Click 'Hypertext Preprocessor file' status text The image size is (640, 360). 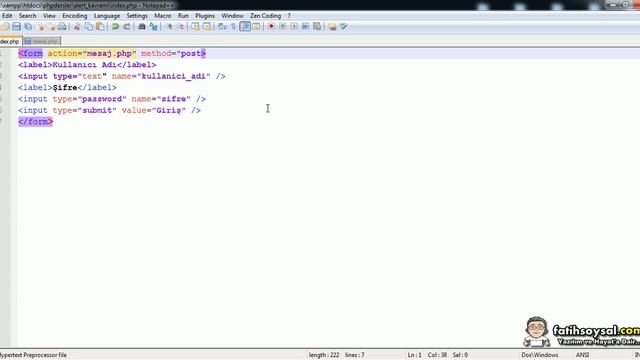(x=33, y=355)
